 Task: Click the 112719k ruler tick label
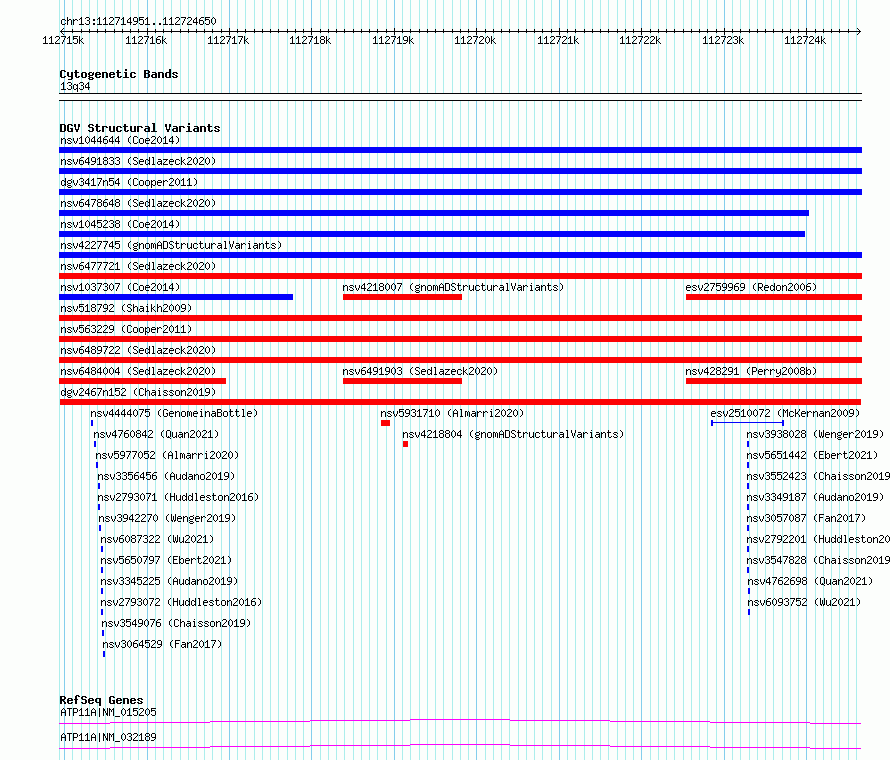coord(393,40)
